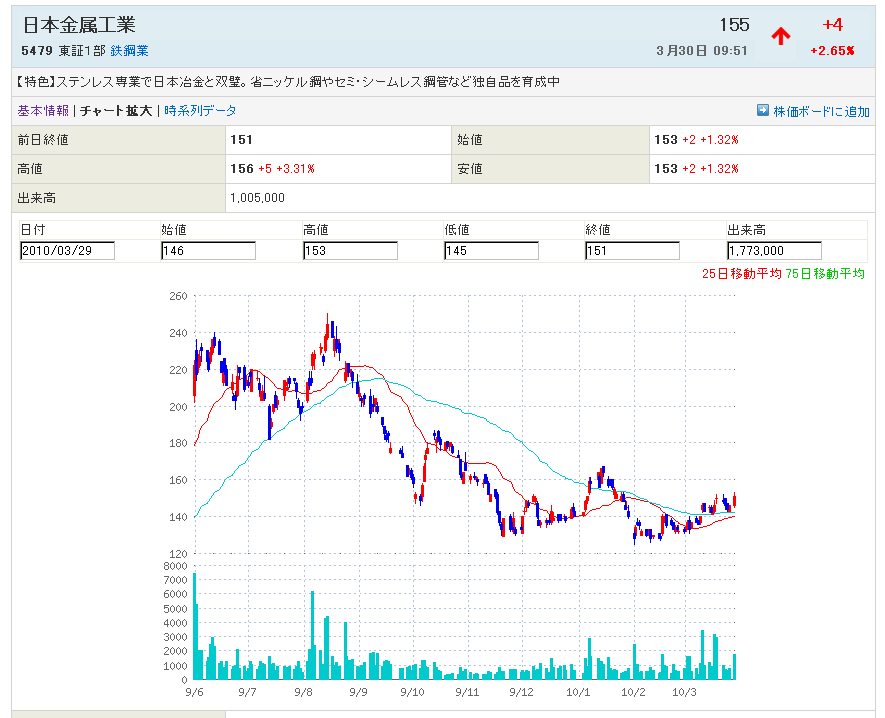This screenshot has height=718, width=885.
Task: Focus the 始値 field showing 146
Action: coord(208,251)
